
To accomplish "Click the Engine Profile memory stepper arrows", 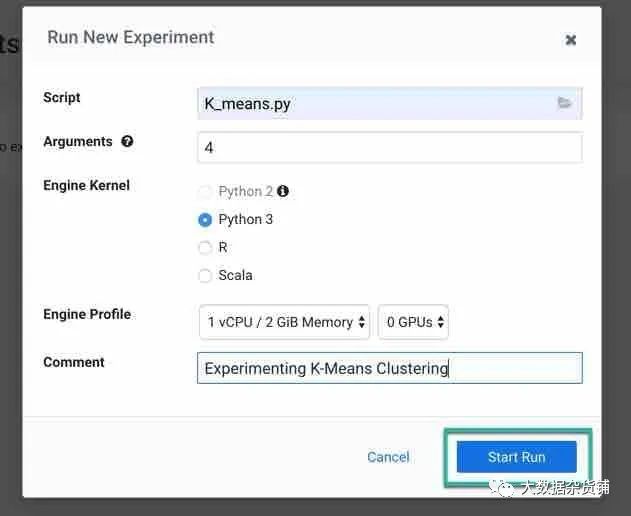I will pos(361,322).
